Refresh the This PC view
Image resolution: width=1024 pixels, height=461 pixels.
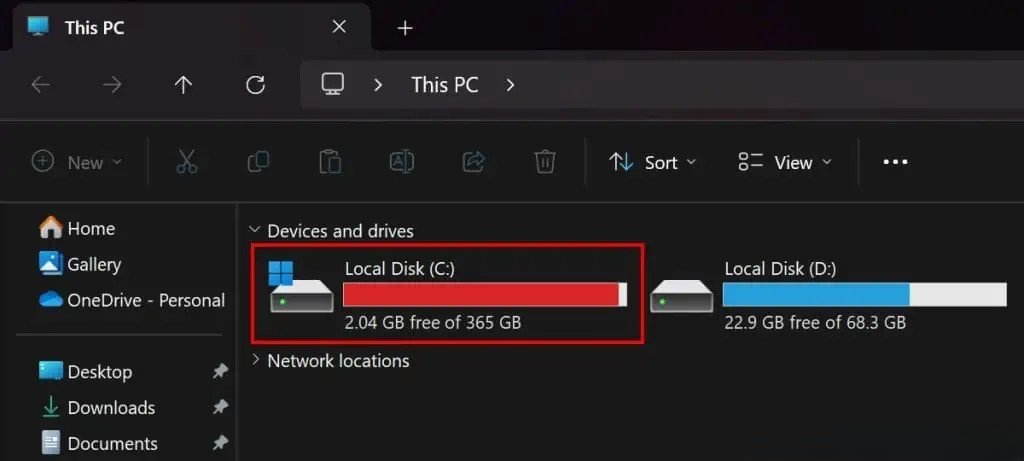(x=255, y=85)
